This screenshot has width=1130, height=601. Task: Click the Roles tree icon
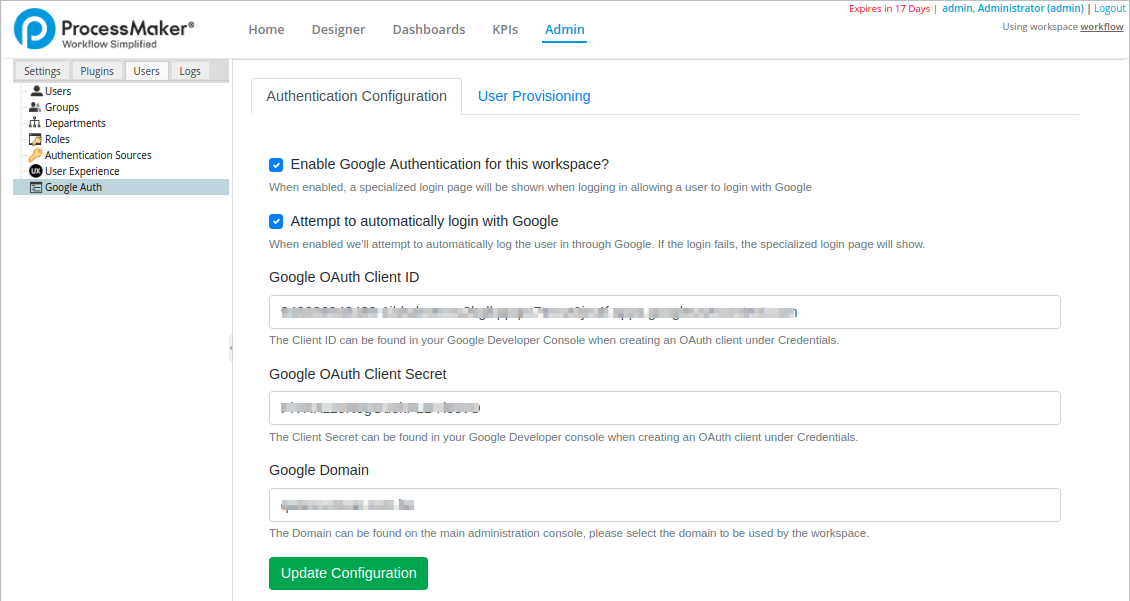(x=36, y=139)
